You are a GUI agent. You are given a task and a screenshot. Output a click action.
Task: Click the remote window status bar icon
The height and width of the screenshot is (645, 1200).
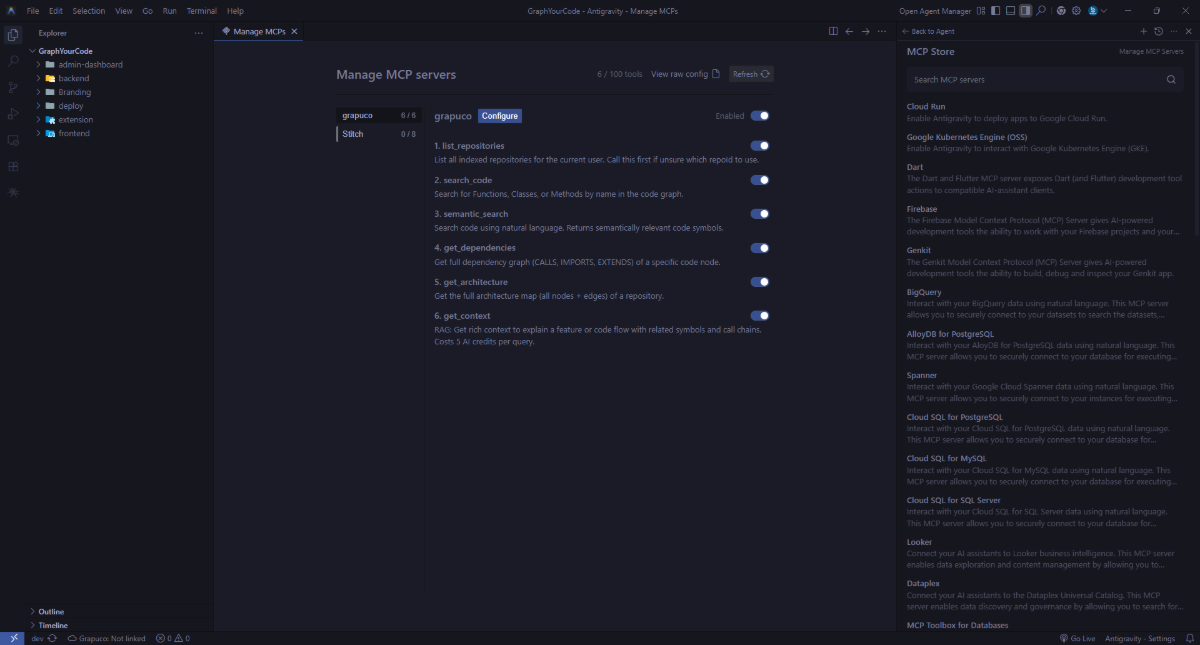pos(12,638)
